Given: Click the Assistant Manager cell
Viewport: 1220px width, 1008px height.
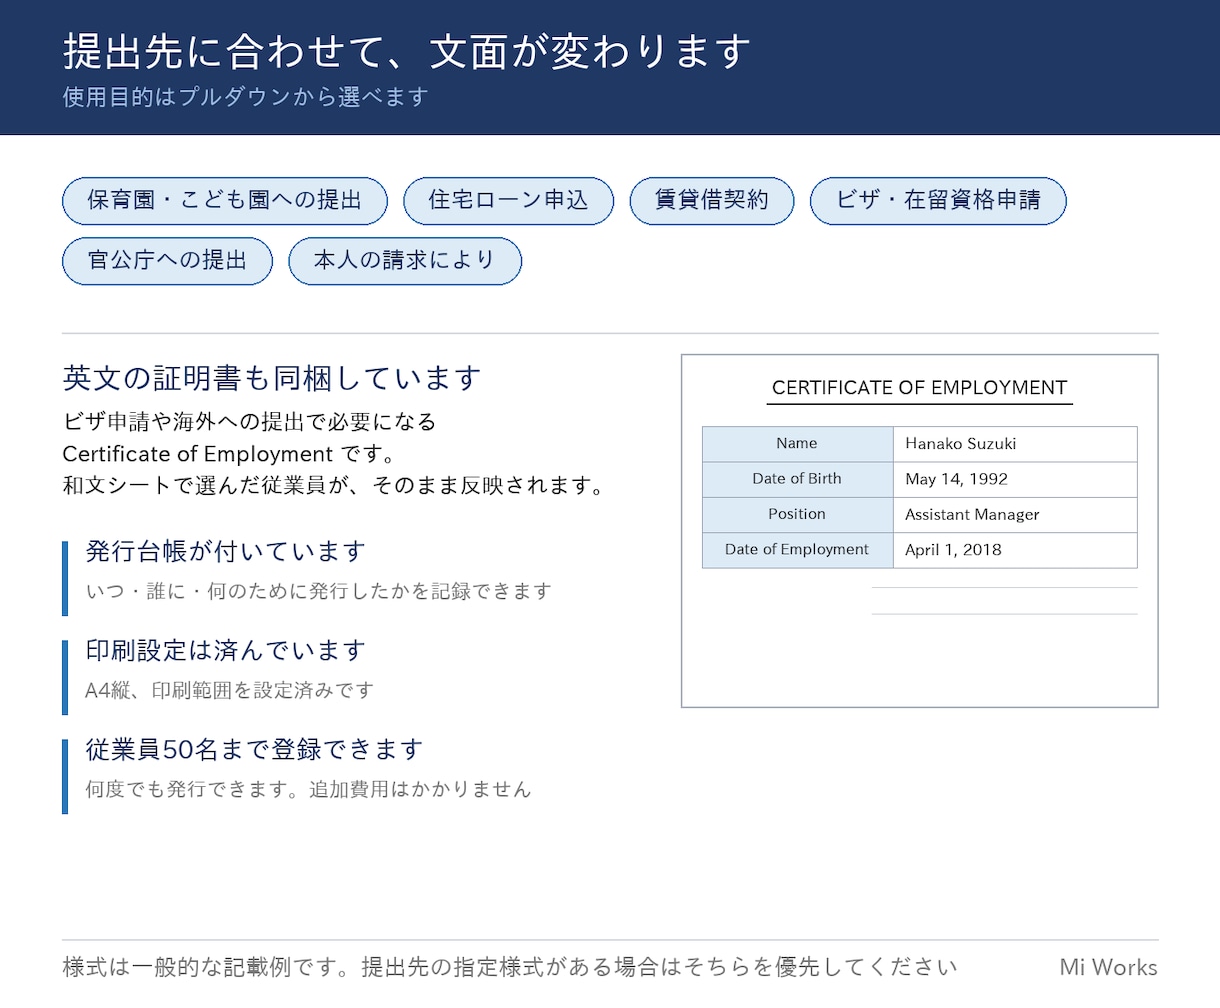Looking at the screenshot, I should [1015, 515].
